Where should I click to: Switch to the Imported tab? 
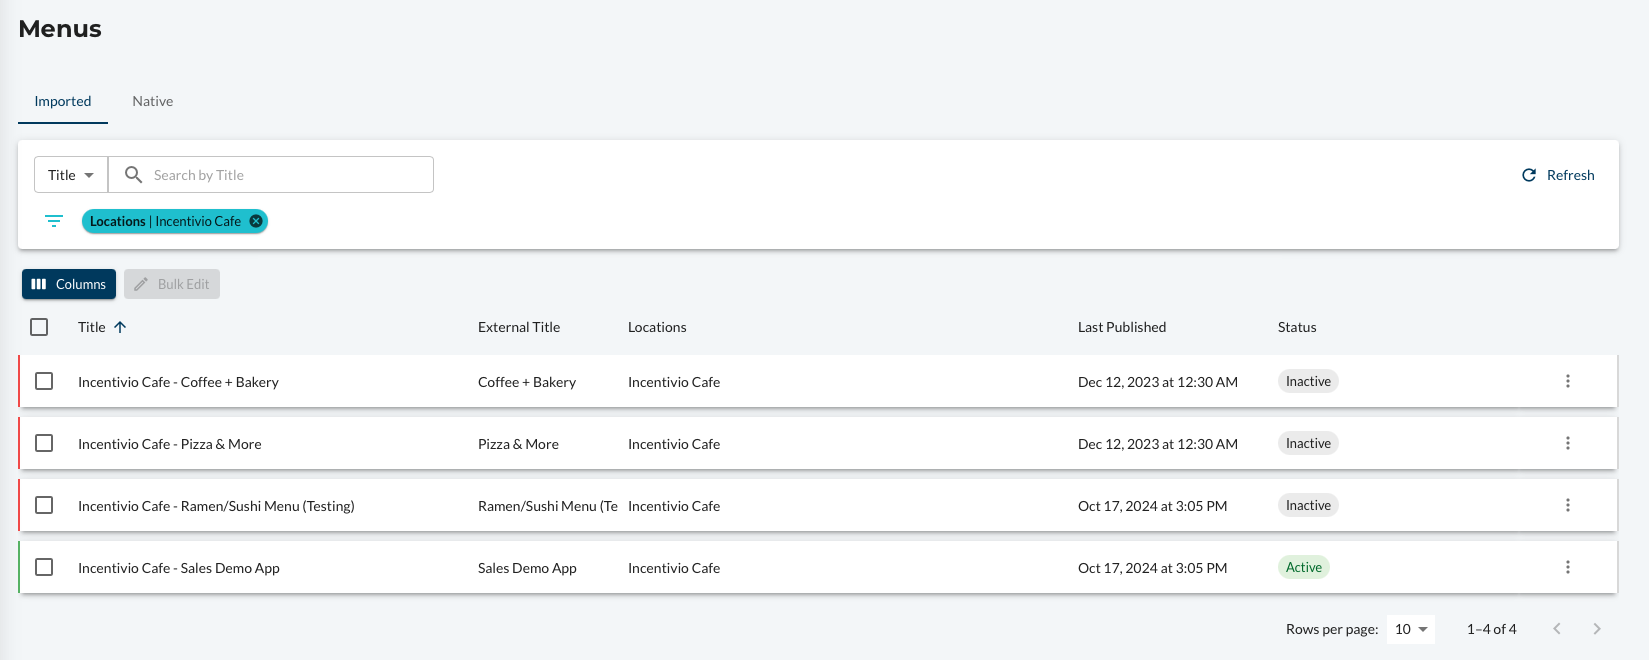point(63,101)
